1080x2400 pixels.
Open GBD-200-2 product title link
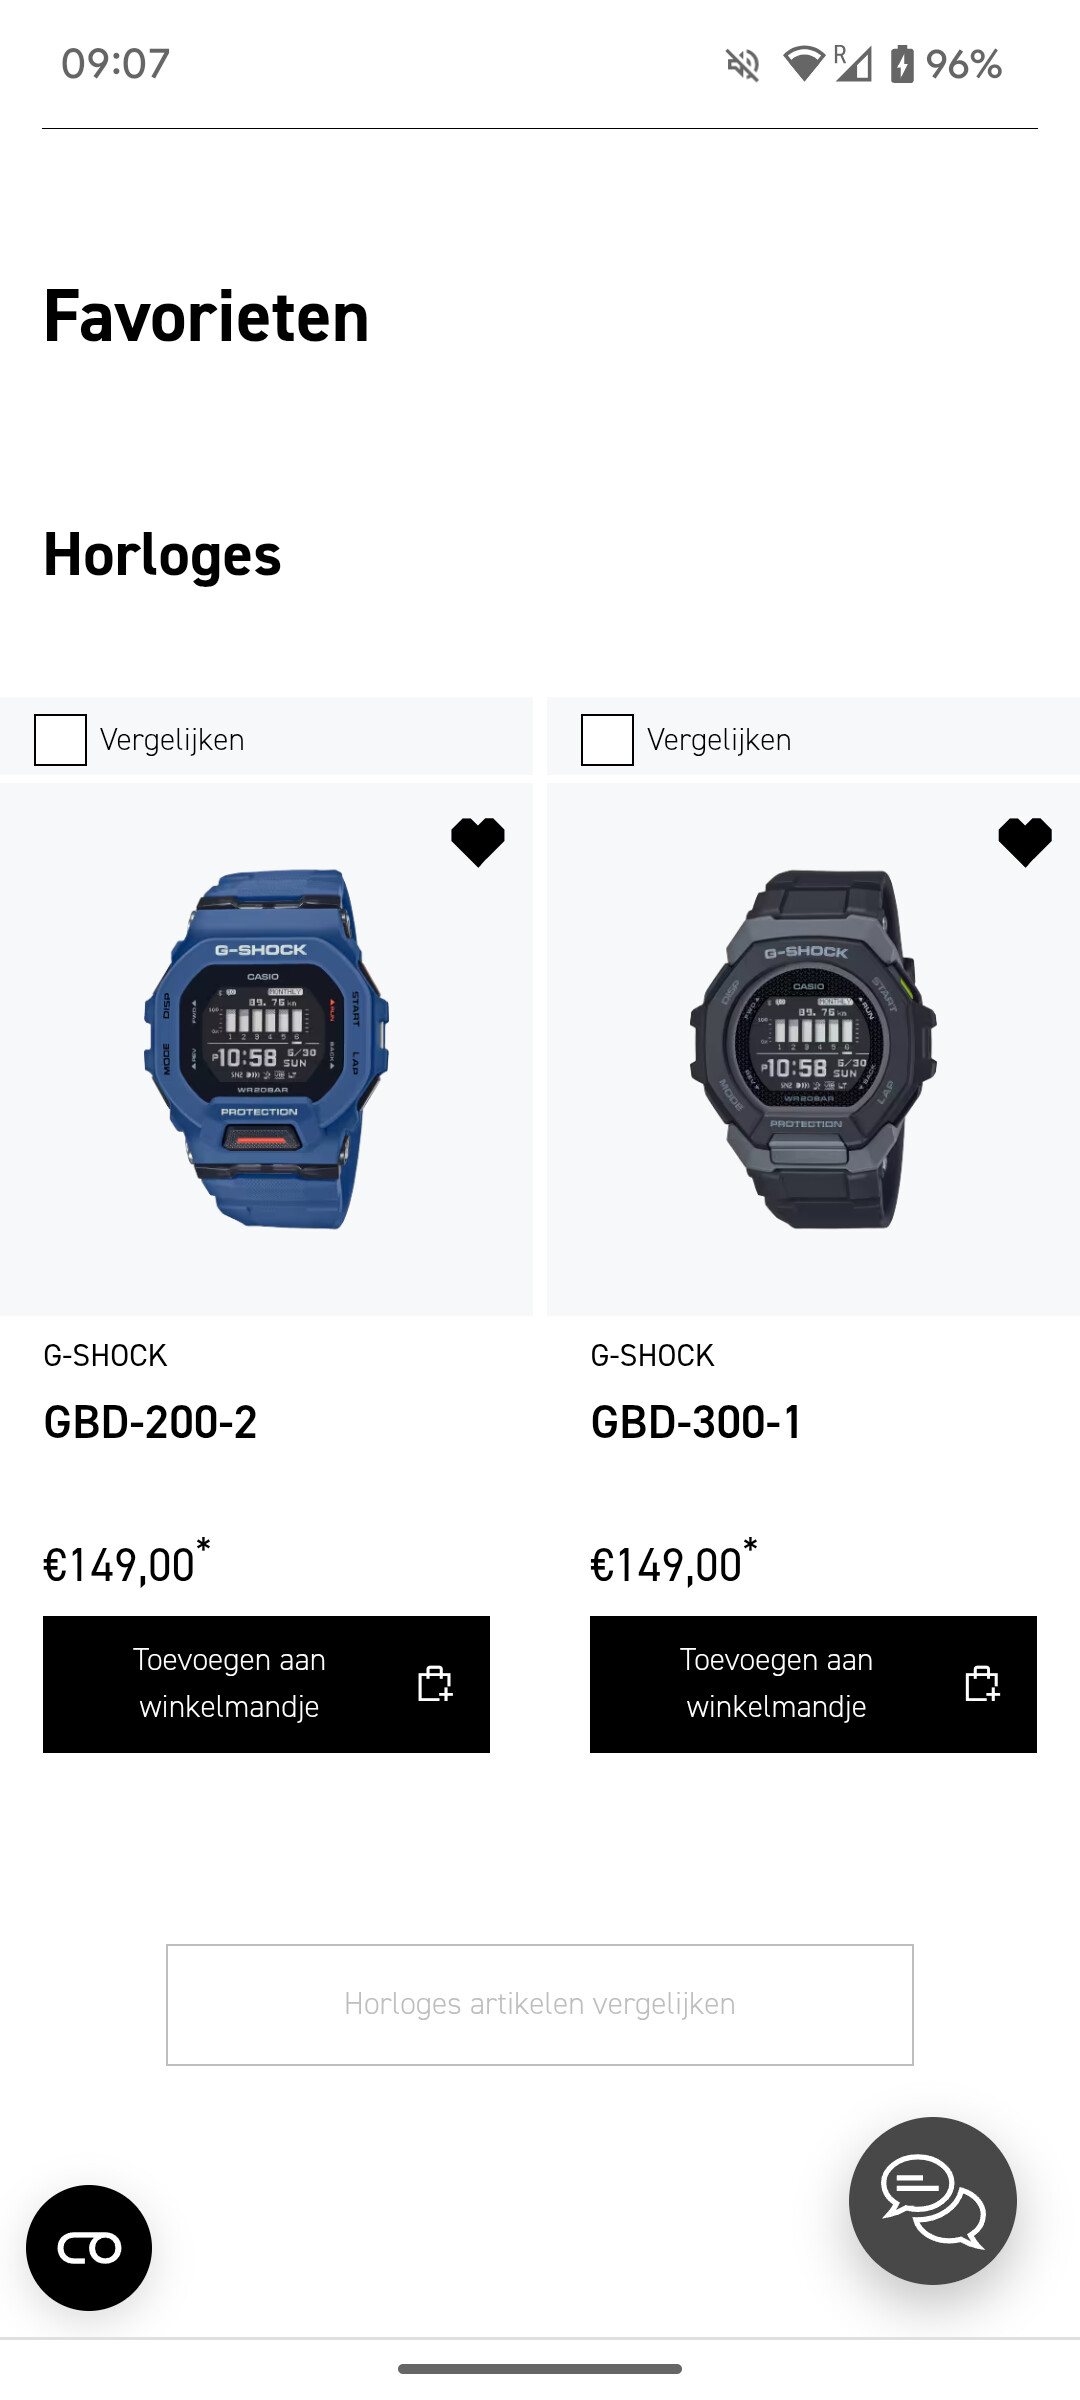coord(150,1422)
